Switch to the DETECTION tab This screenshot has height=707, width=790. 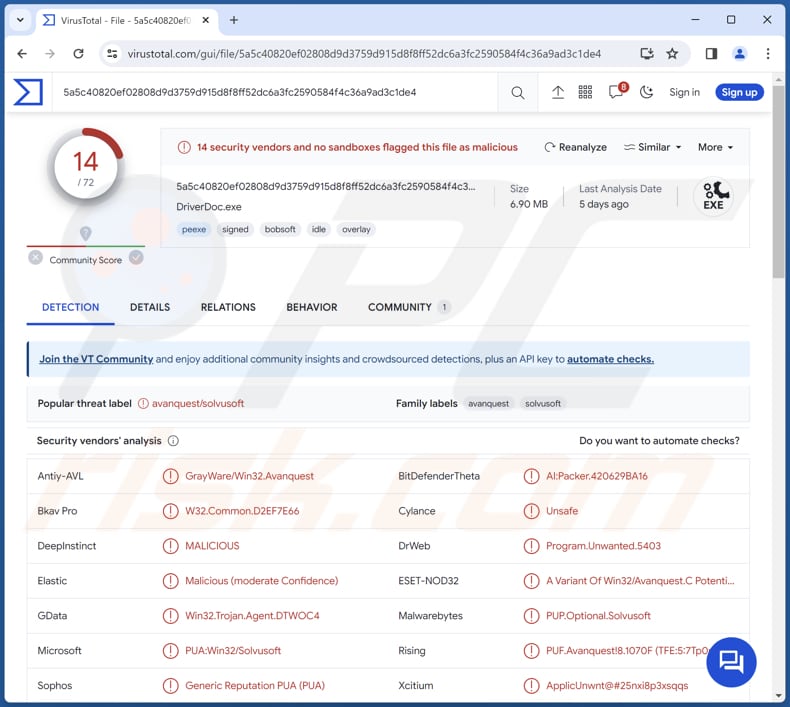(71, 307)
